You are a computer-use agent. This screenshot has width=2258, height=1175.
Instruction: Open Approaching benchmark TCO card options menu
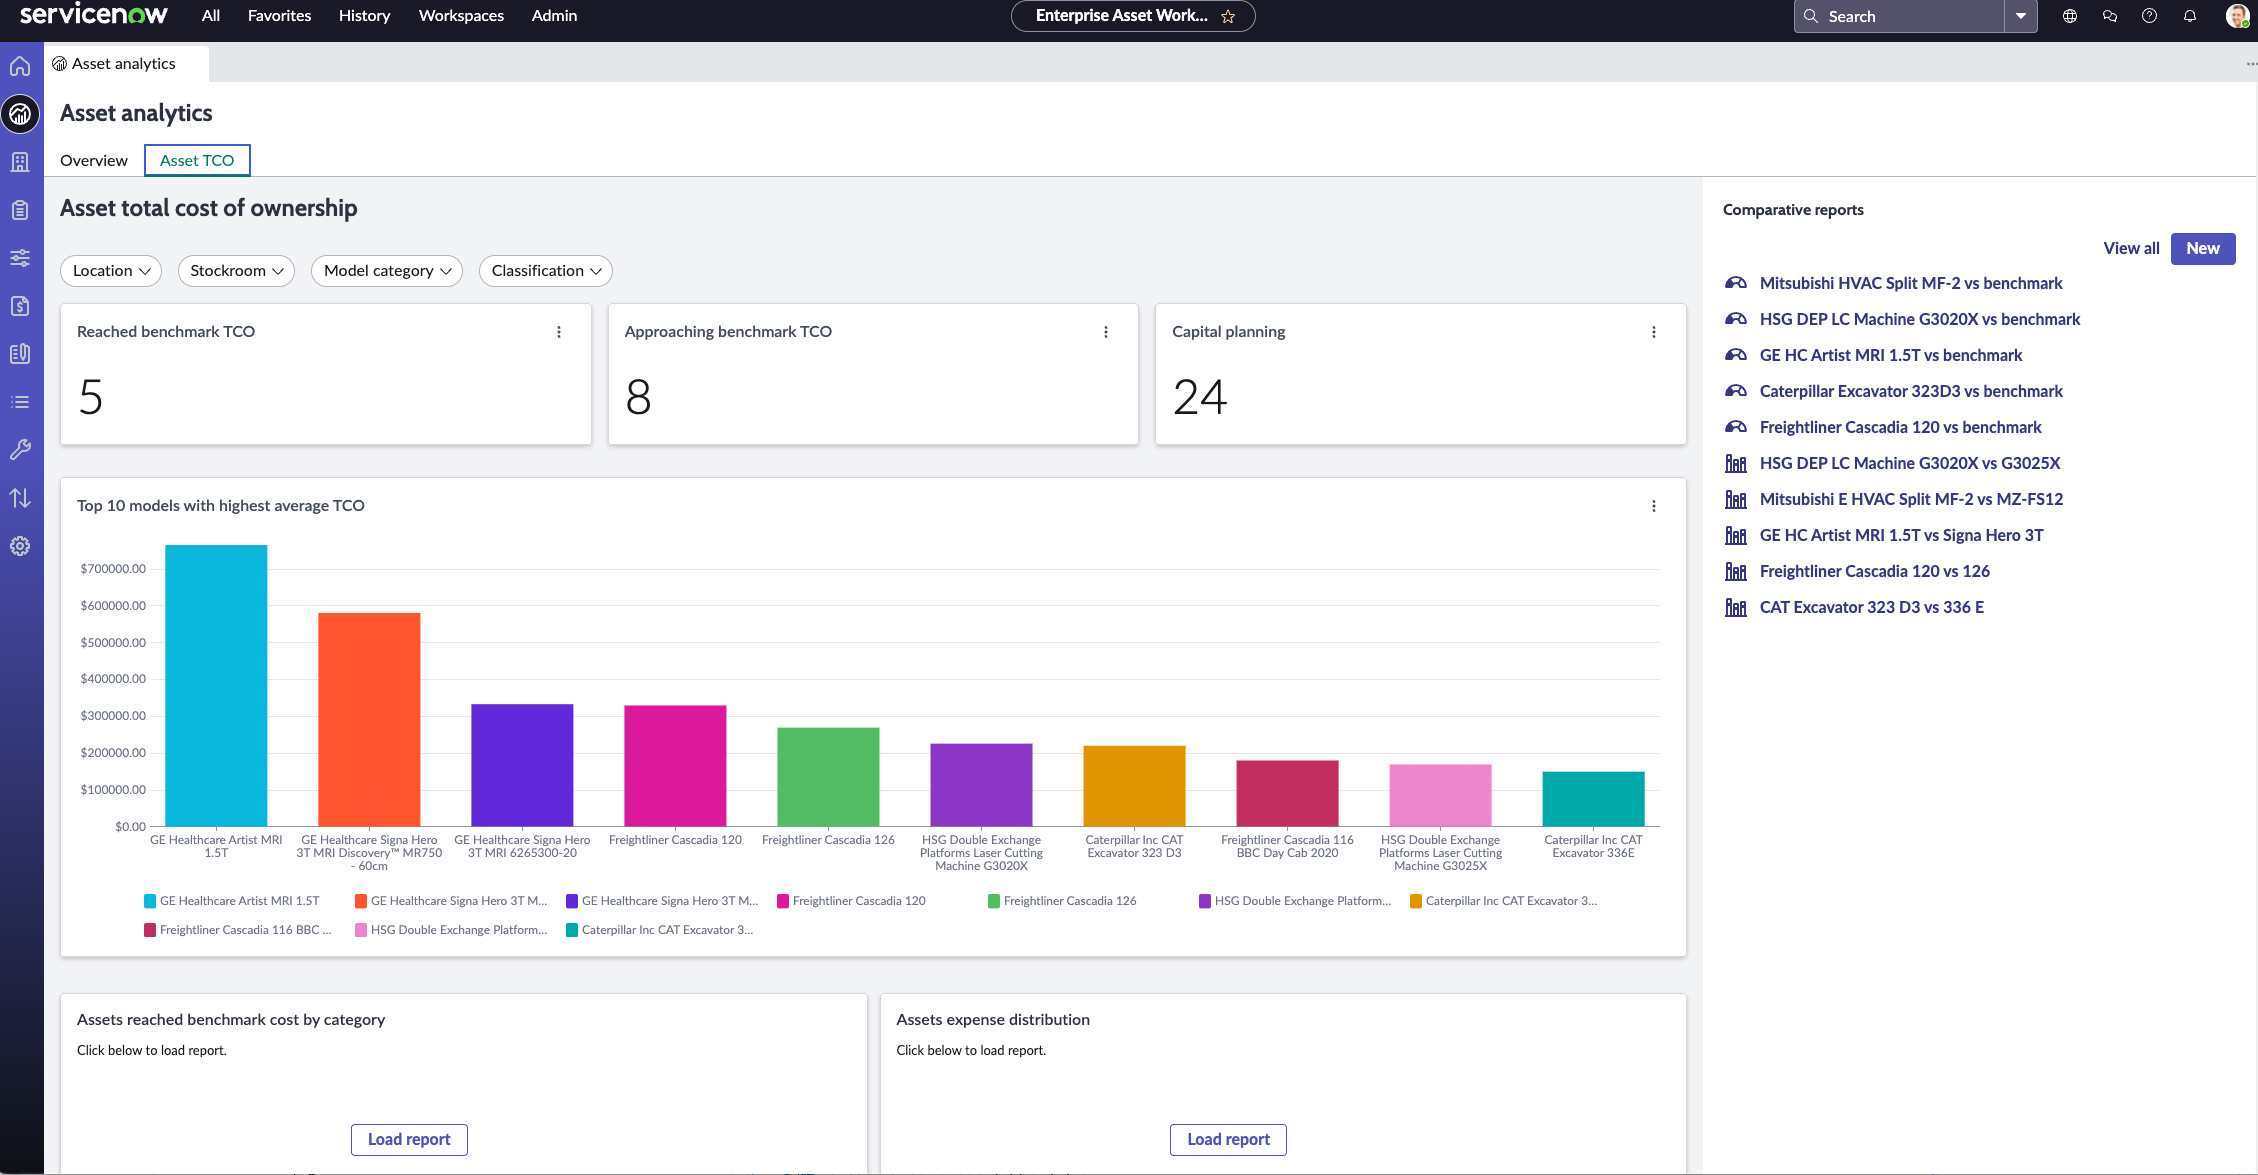tap(1106, 332)
